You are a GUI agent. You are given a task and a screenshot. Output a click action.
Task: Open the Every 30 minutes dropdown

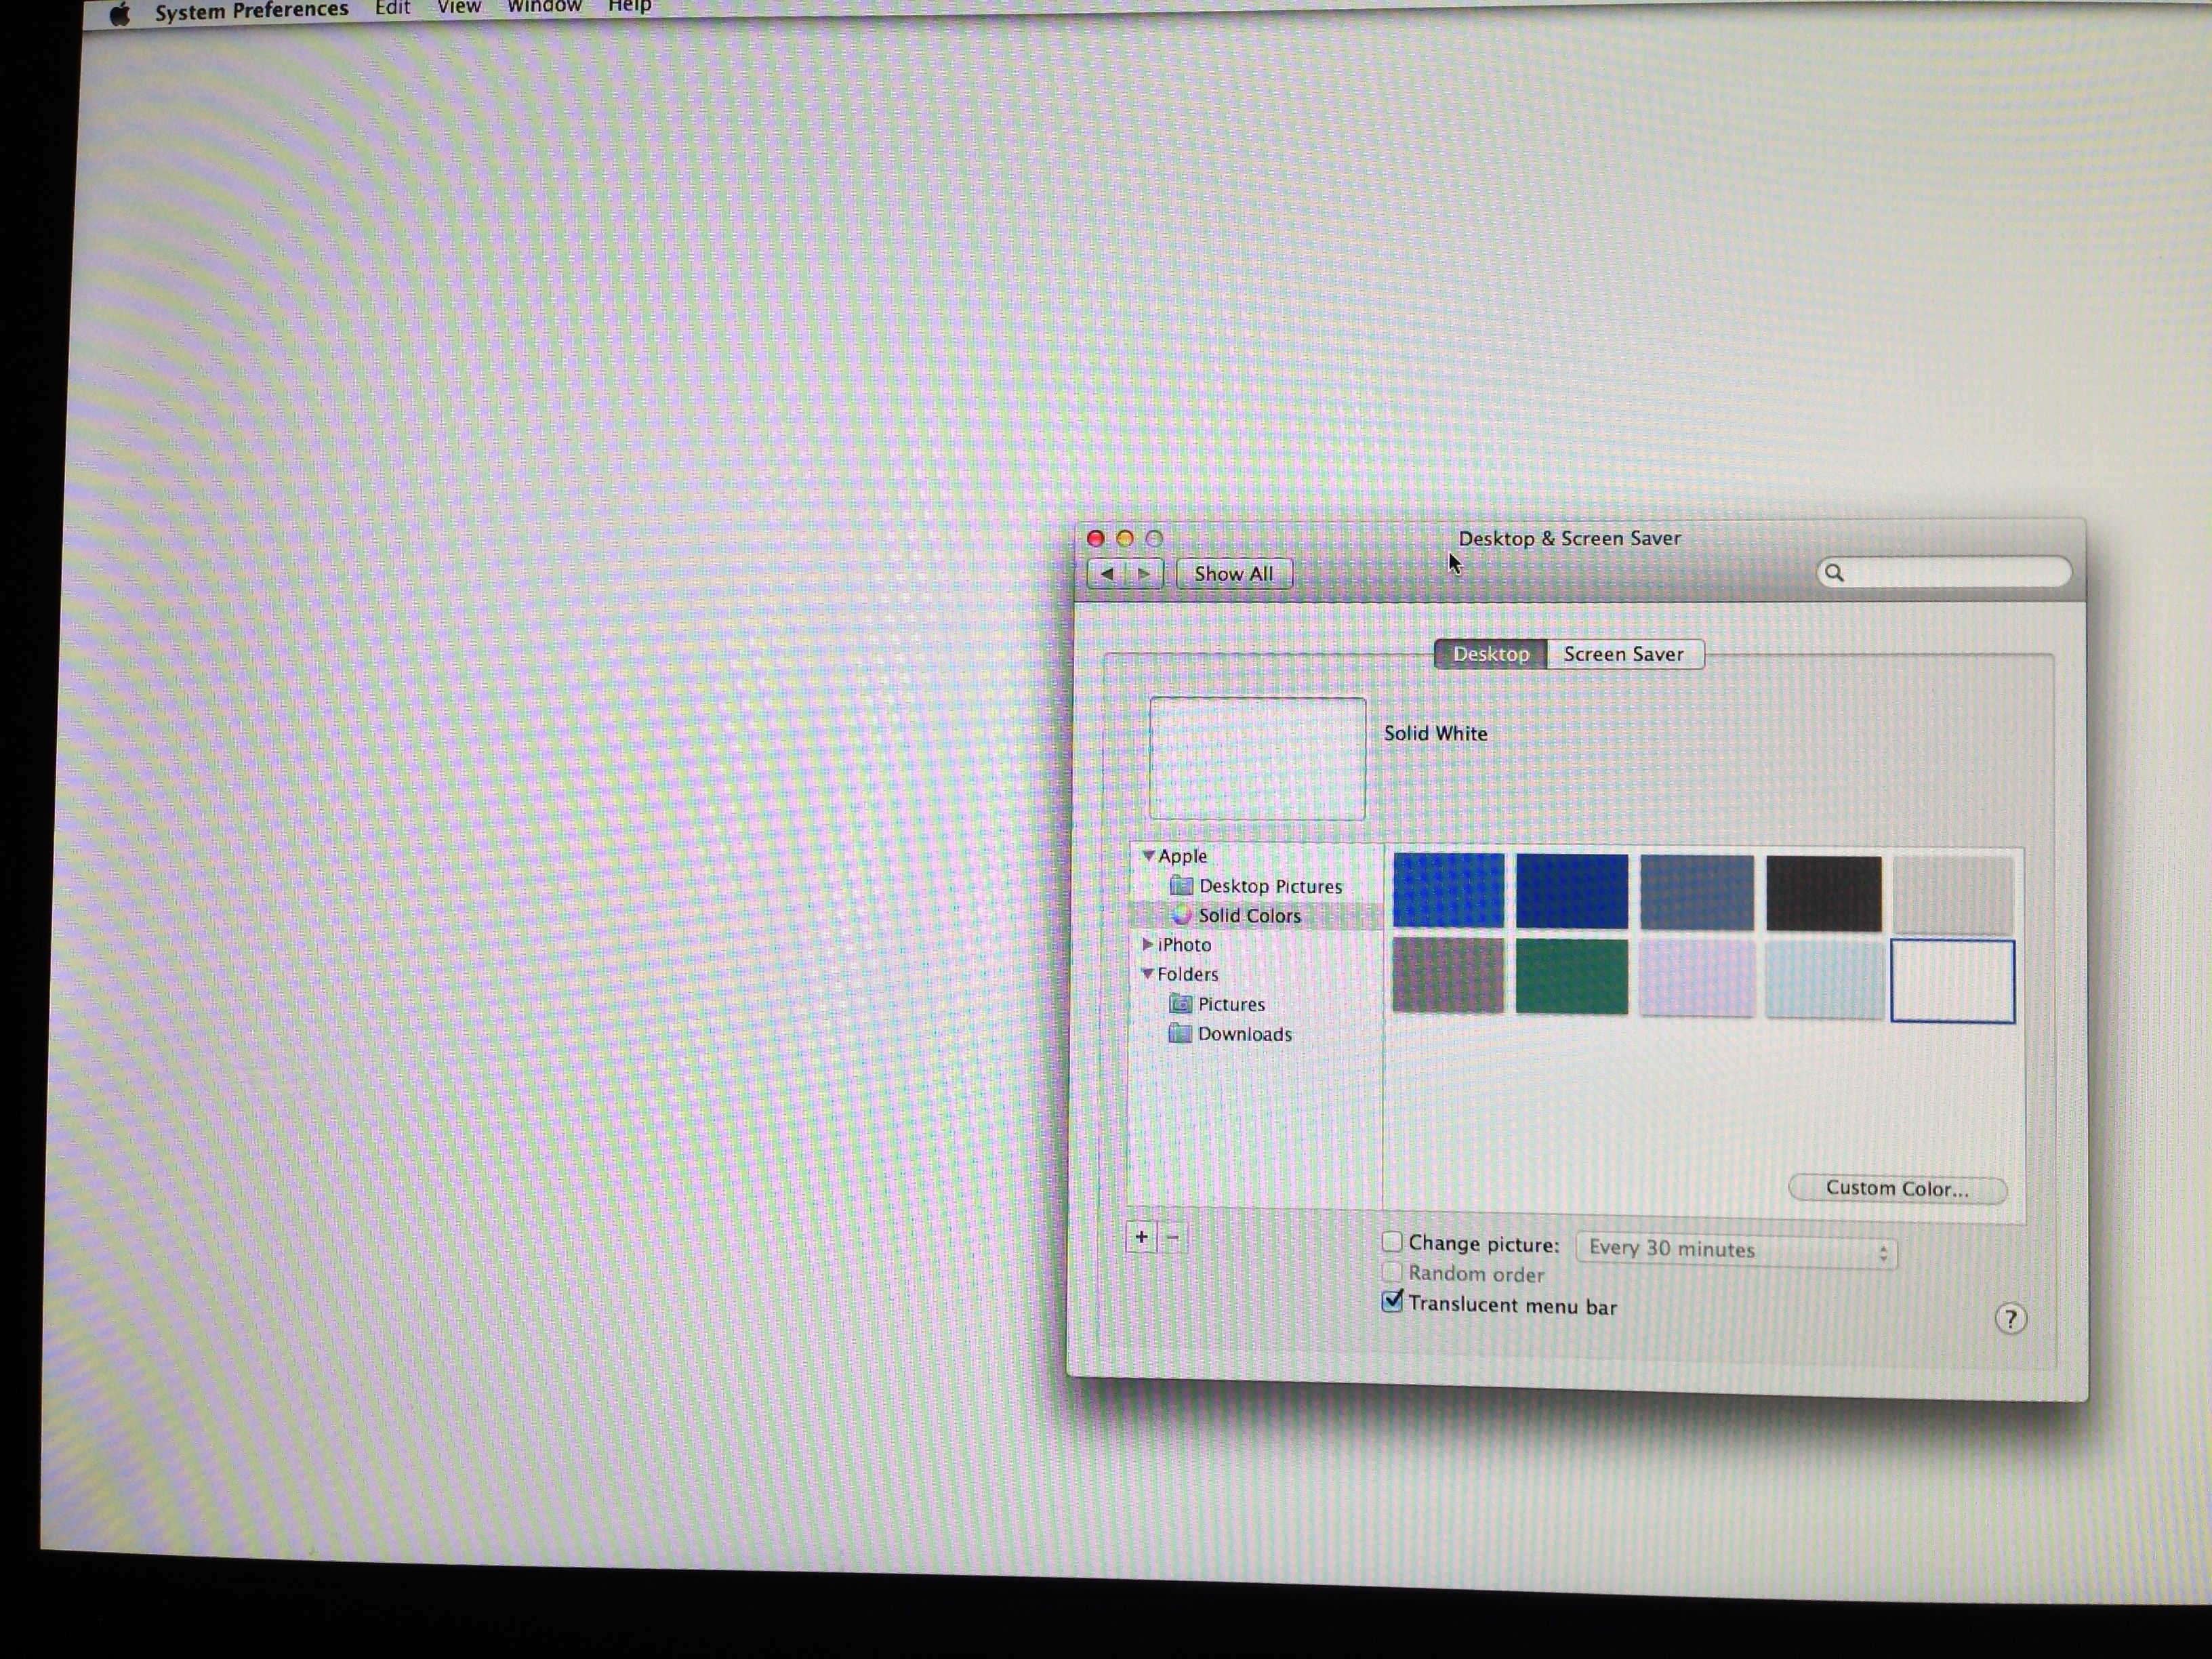1736,1250
